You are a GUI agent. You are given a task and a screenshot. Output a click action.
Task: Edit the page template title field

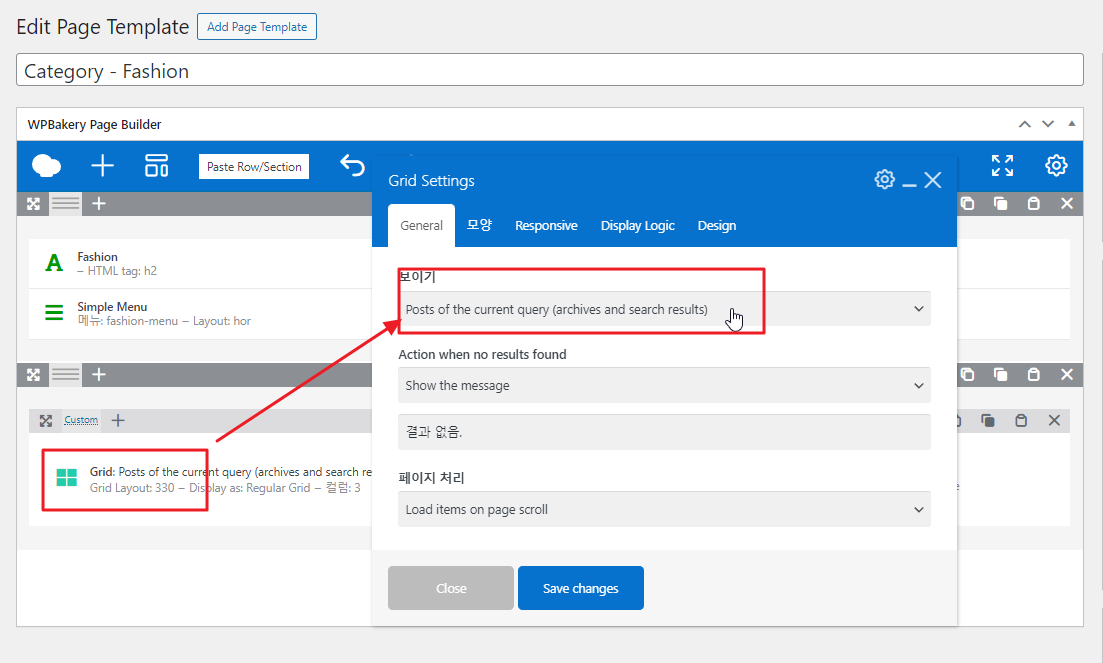(549, 70)
